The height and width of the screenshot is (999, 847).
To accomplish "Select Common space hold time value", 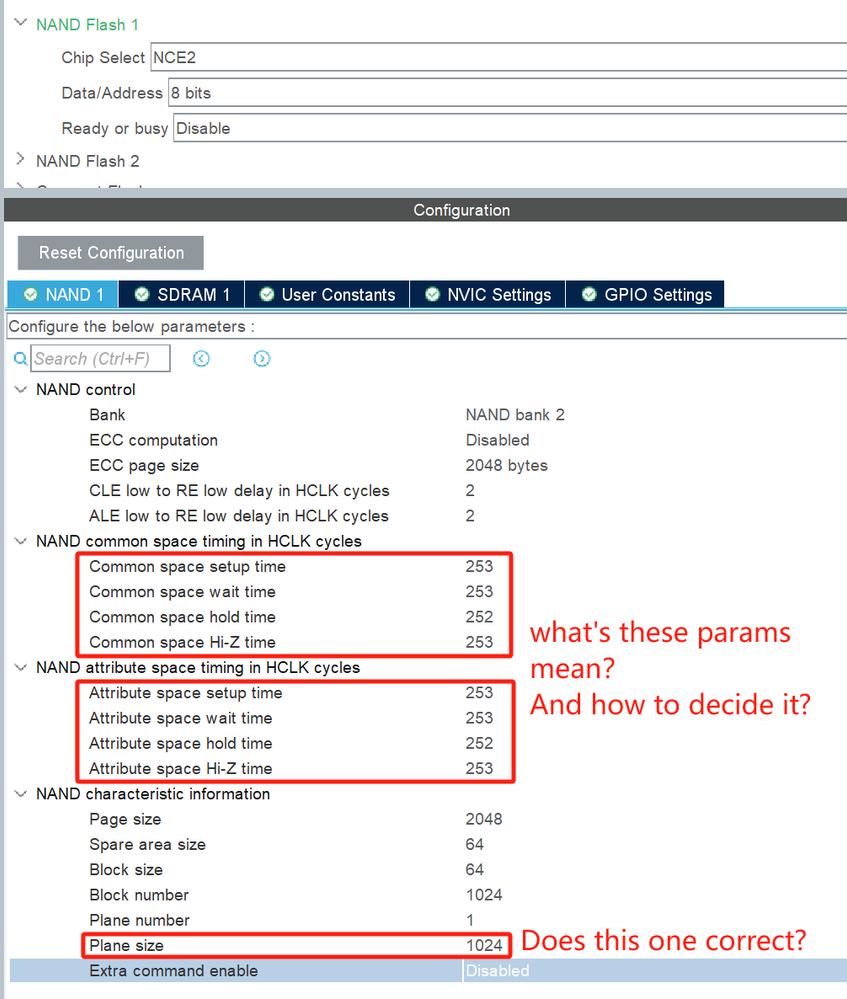I will (x=479, y=617).
